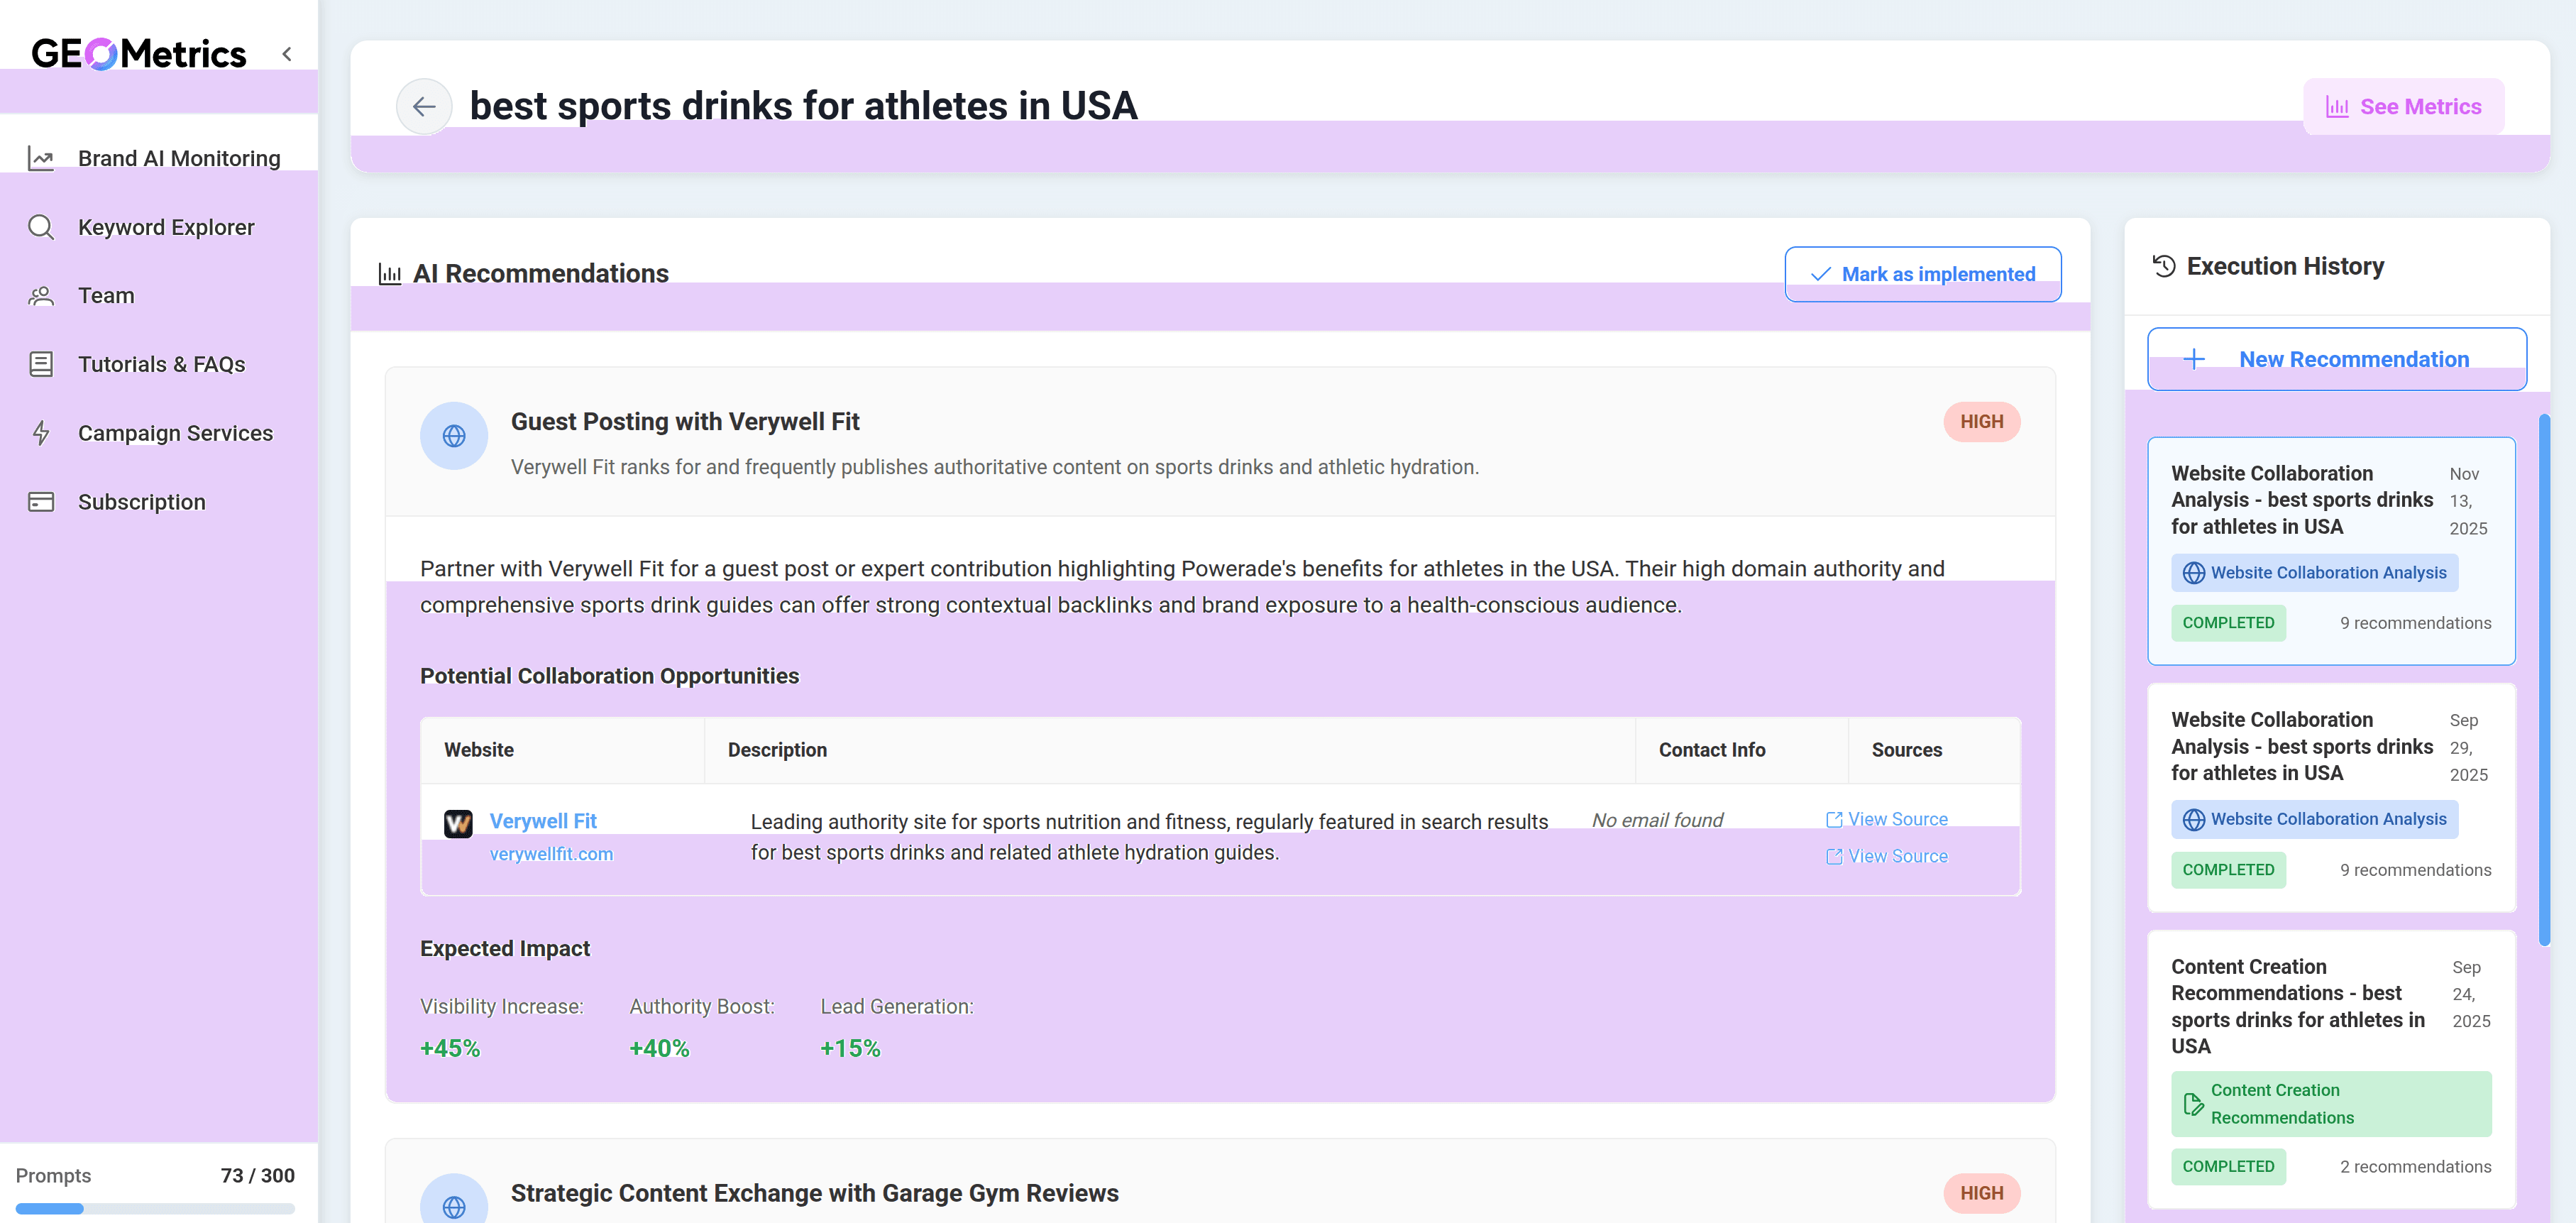Click the Website Collaboration Analysis tag on Nov 13 card
This screenshot has height=1223, width=2576.
pyautogui.click(x=2314, y=573)
